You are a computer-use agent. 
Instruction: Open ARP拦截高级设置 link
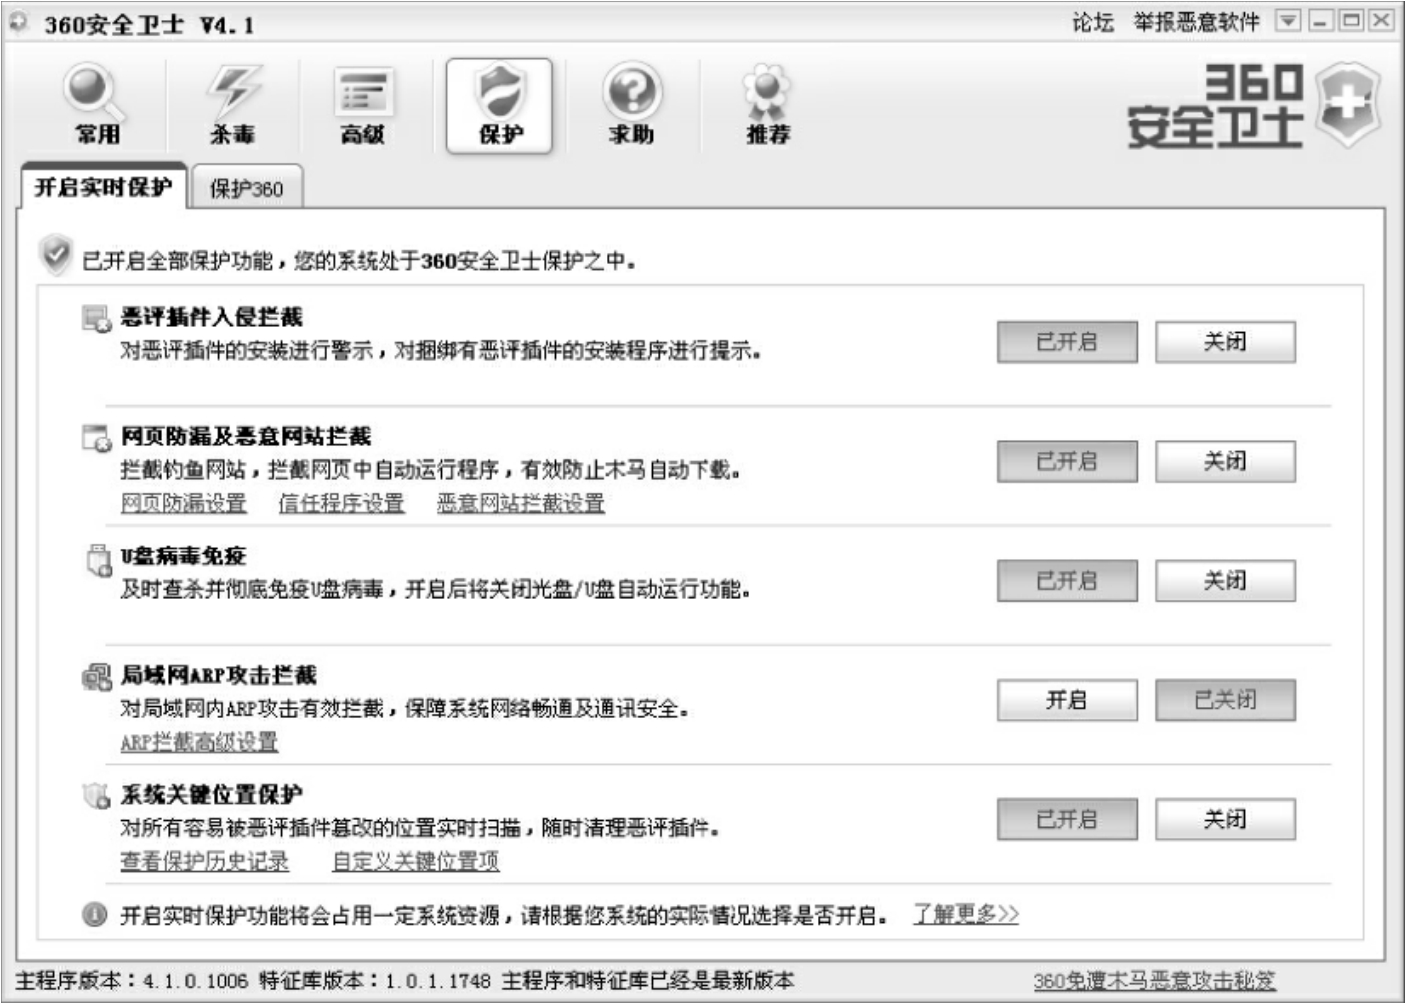tap(199, 742)
